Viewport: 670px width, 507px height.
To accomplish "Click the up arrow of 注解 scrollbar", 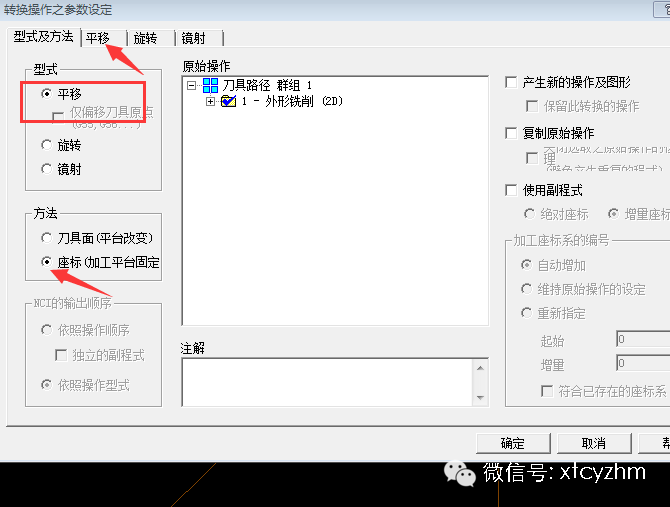I will coord(480,368).
